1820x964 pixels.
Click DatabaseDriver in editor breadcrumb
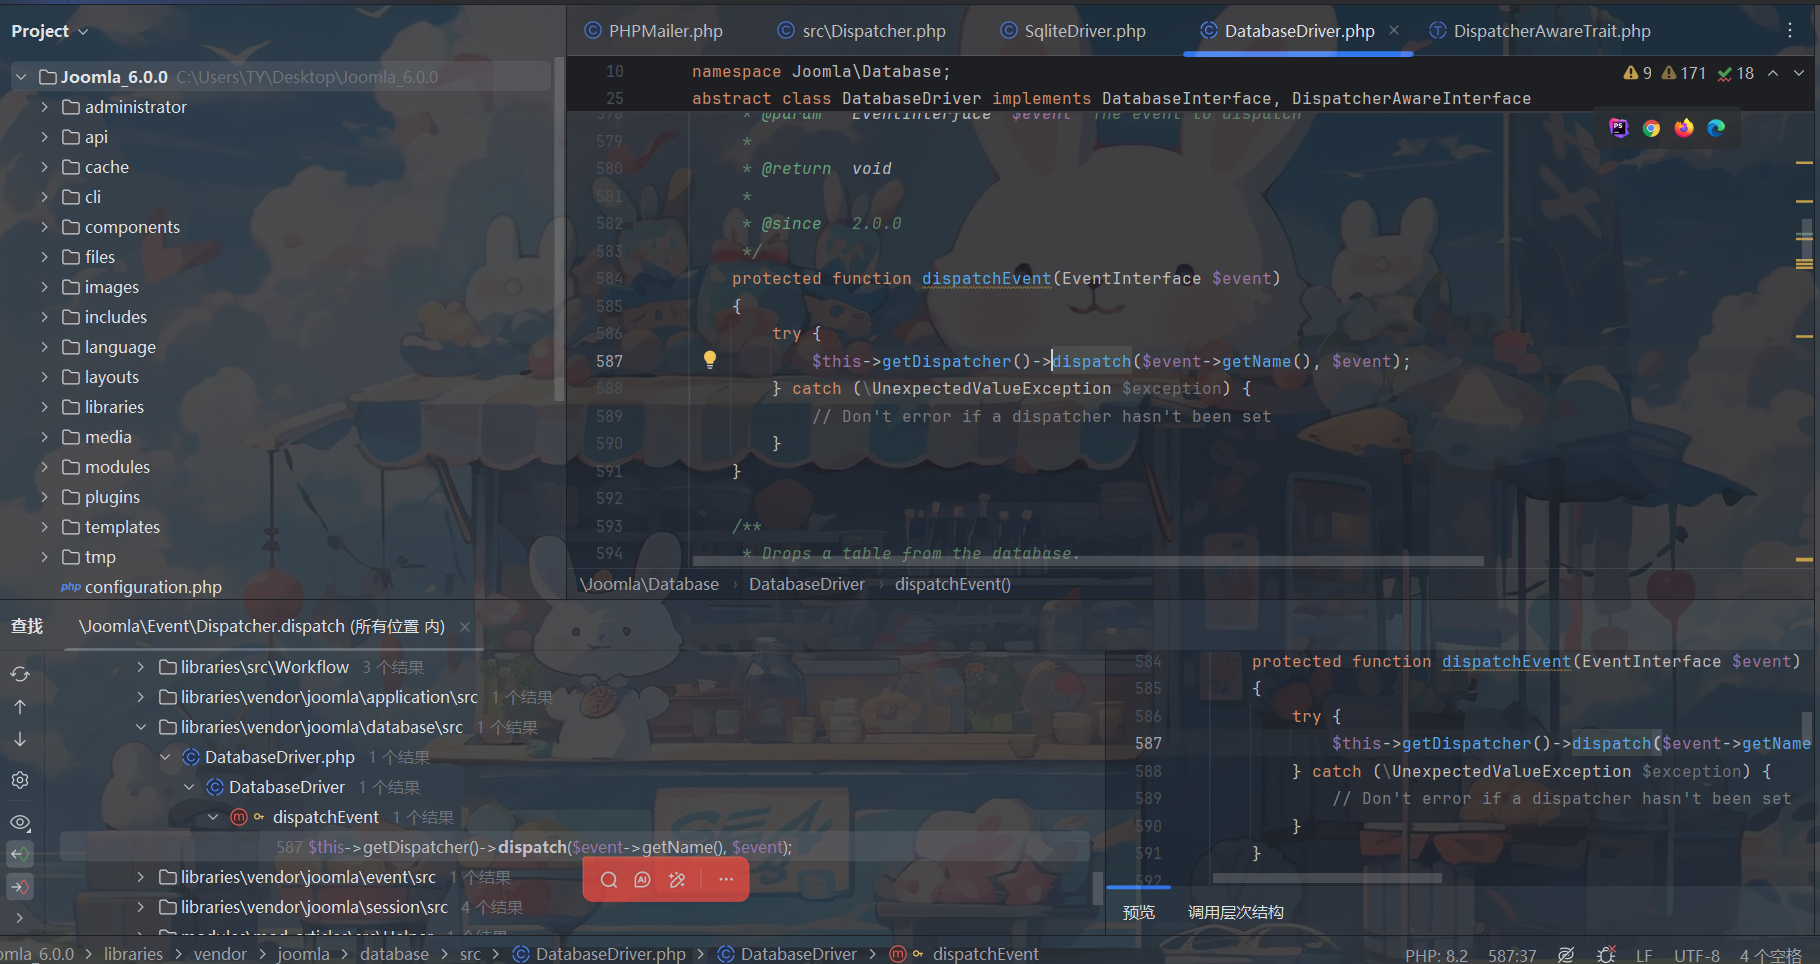[x=806, y=584]
